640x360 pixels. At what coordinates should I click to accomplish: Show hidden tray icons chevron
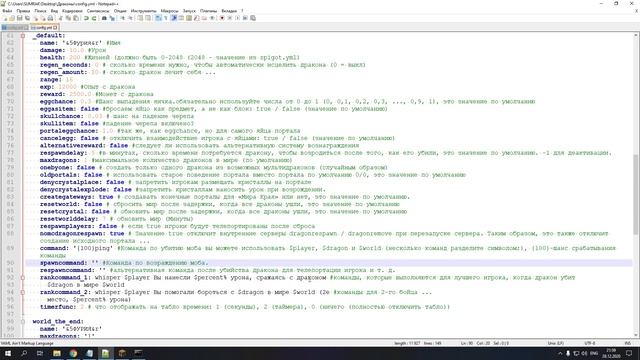point(560,353)
